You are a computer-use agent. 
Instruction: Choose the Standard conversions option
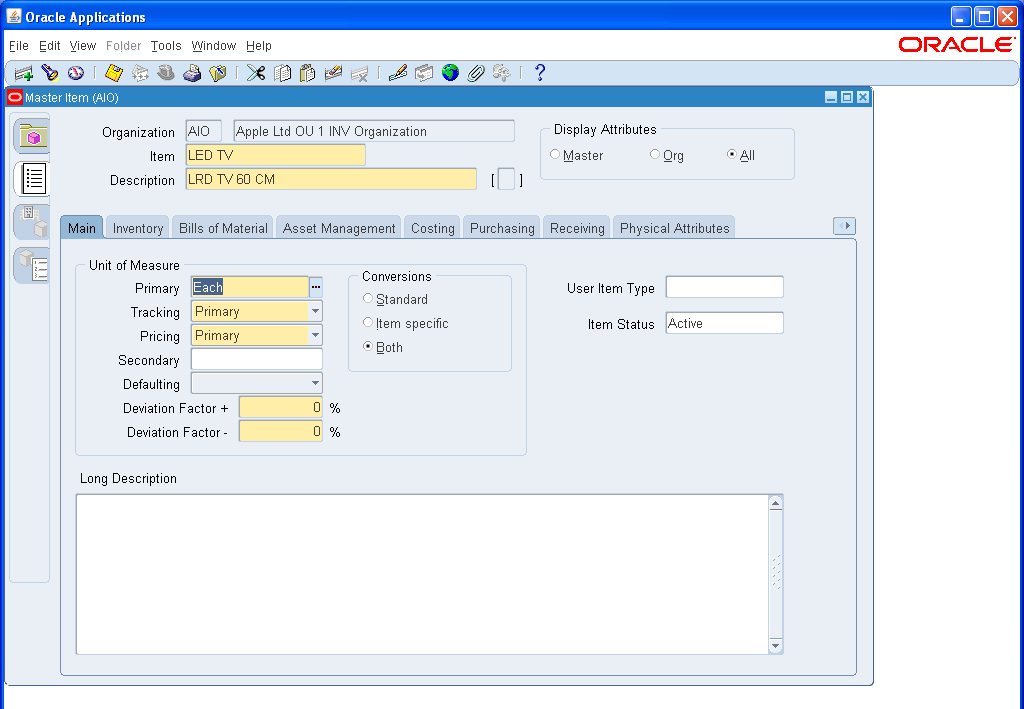(368, 299)
